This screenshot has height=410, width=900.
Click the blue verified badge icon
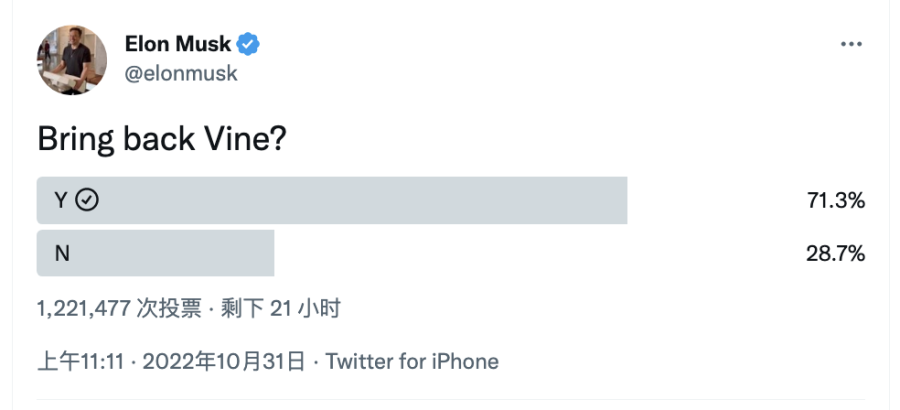(248, 44)
